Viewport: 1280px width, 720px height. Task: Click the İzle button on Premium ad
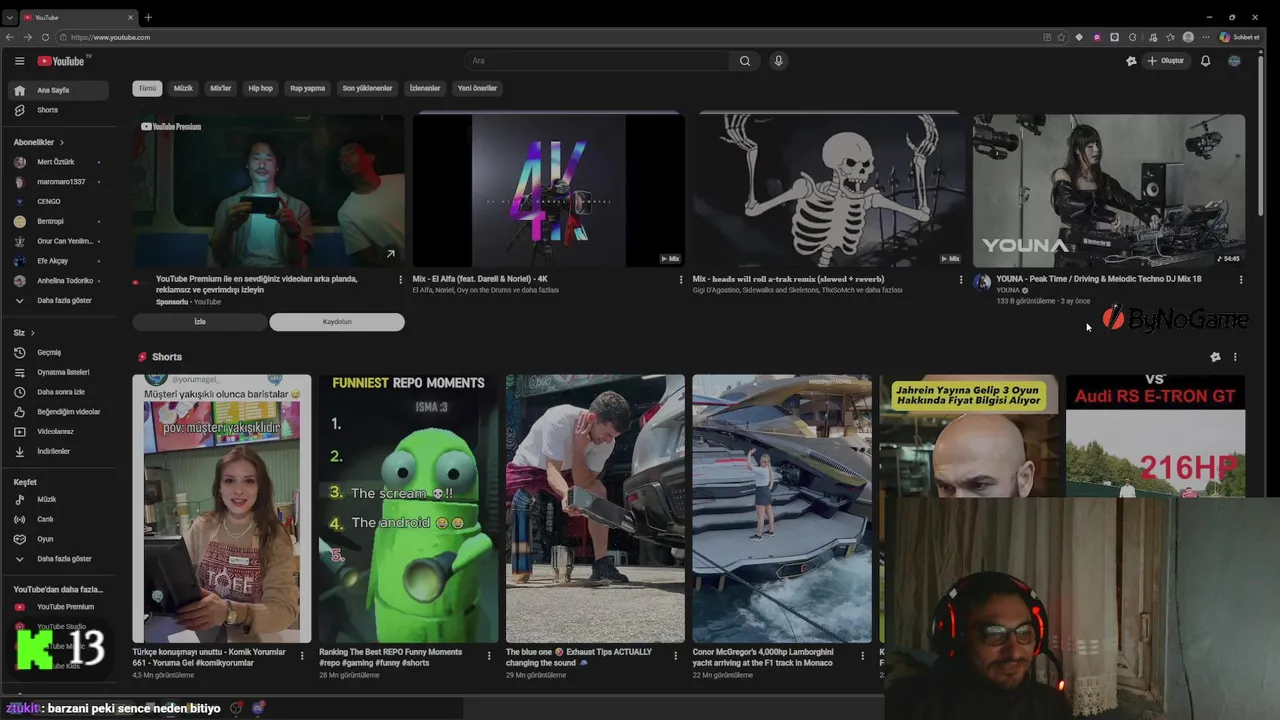tap(200, 322)
